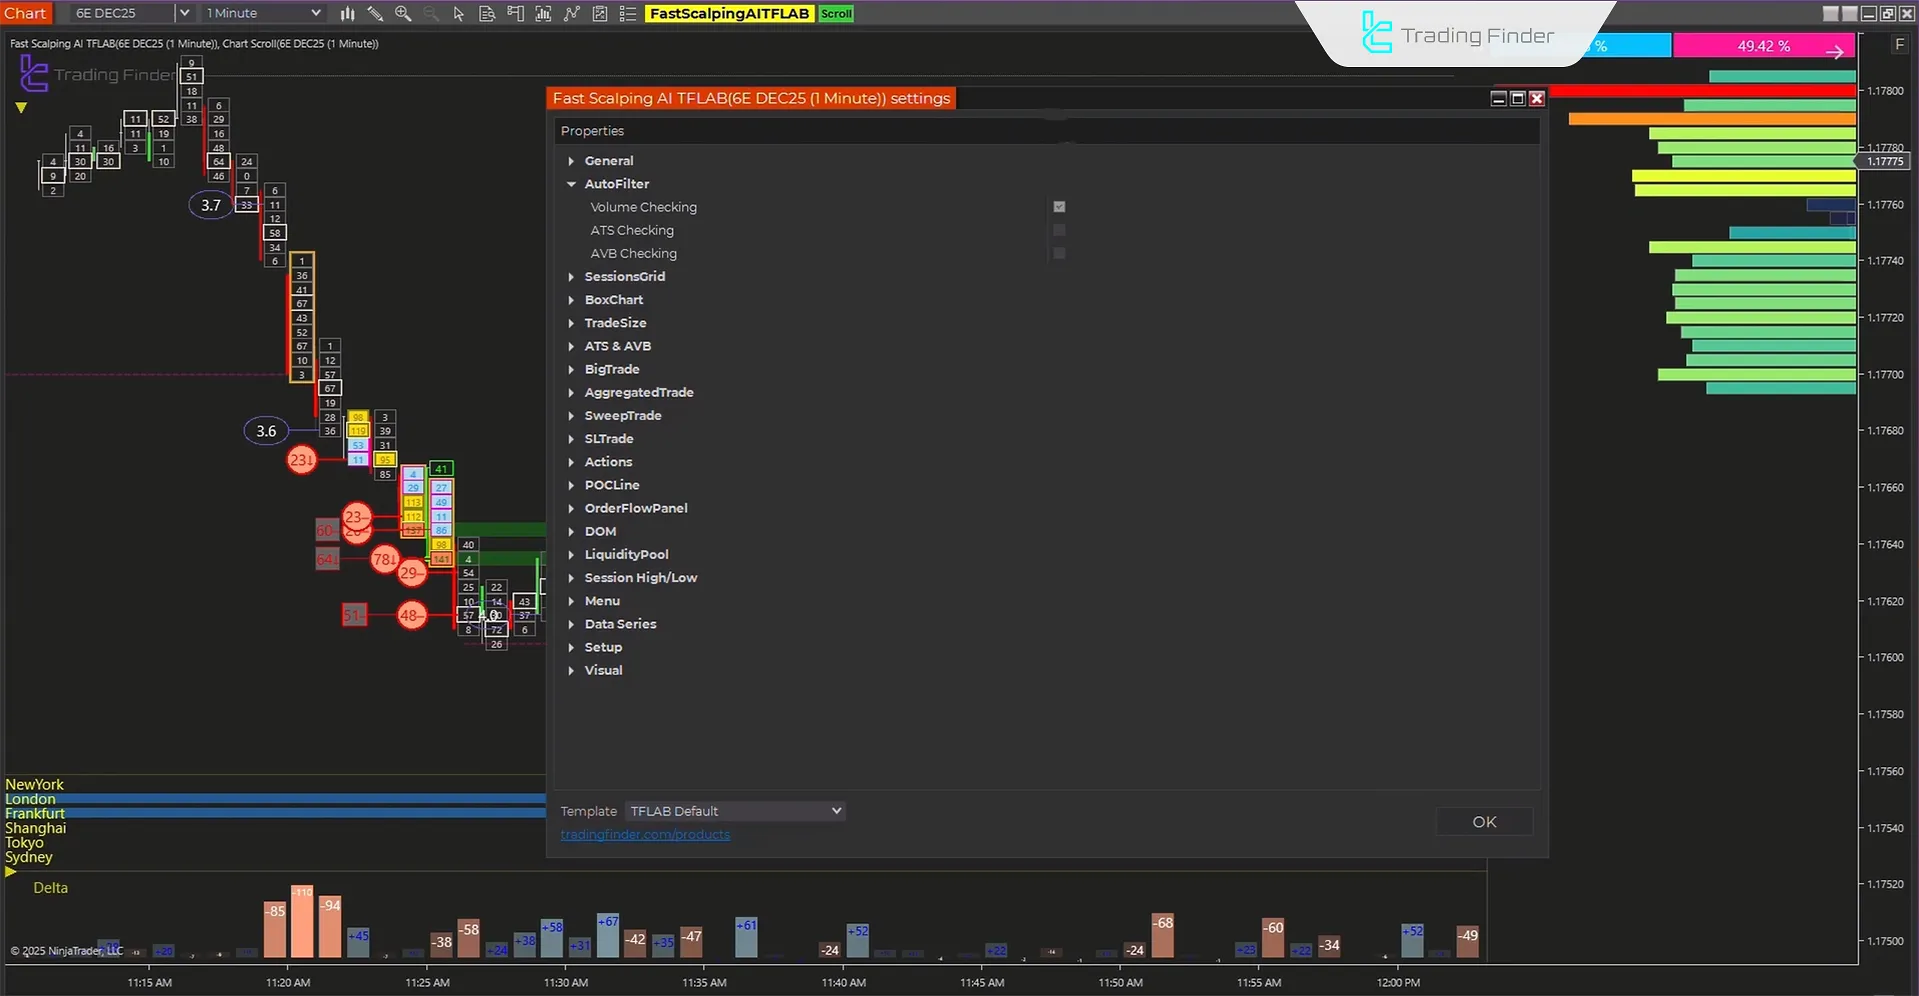1919x996 pixels.
Task: Open the tradingfinder.com/products link
Action: 645,834
